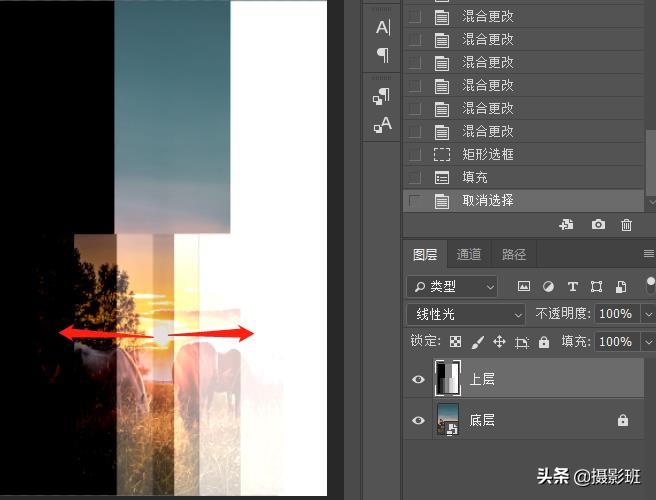
Task: Select the 底层 layer thumbnail
Action: tap(448, 419)
